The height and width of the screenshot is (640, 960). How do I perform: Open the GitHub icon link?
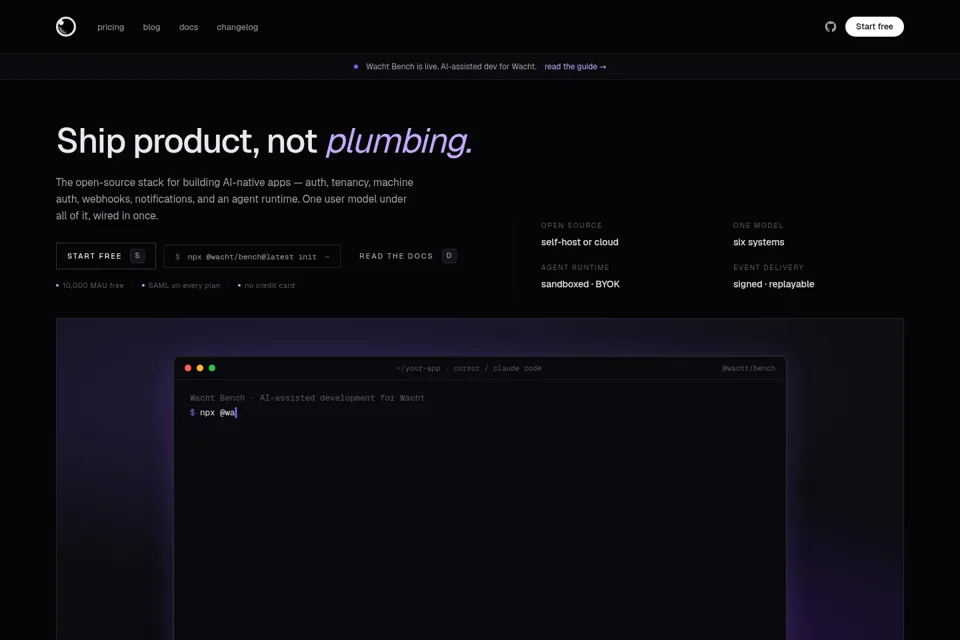click(830, 26)
